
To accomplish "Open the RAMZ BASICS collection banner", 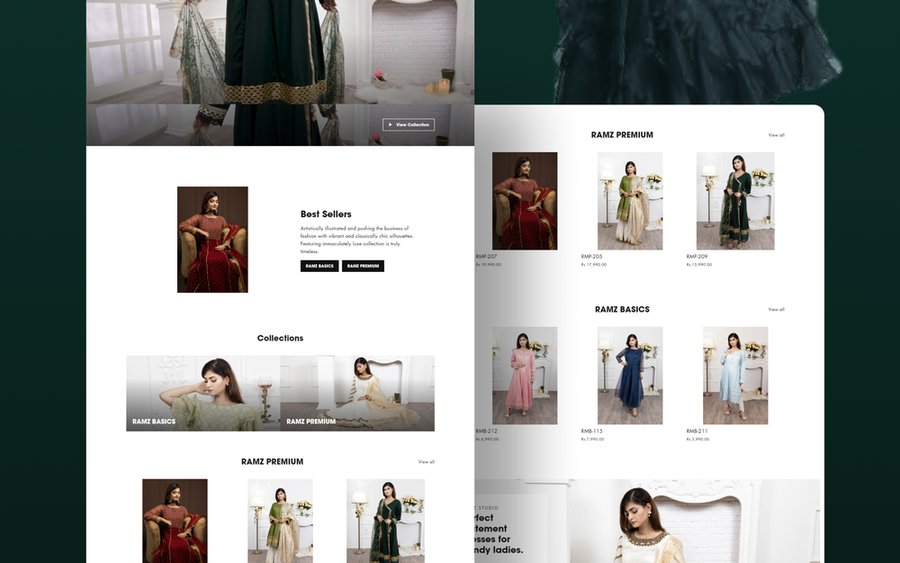I will click(x=203, y=393).
